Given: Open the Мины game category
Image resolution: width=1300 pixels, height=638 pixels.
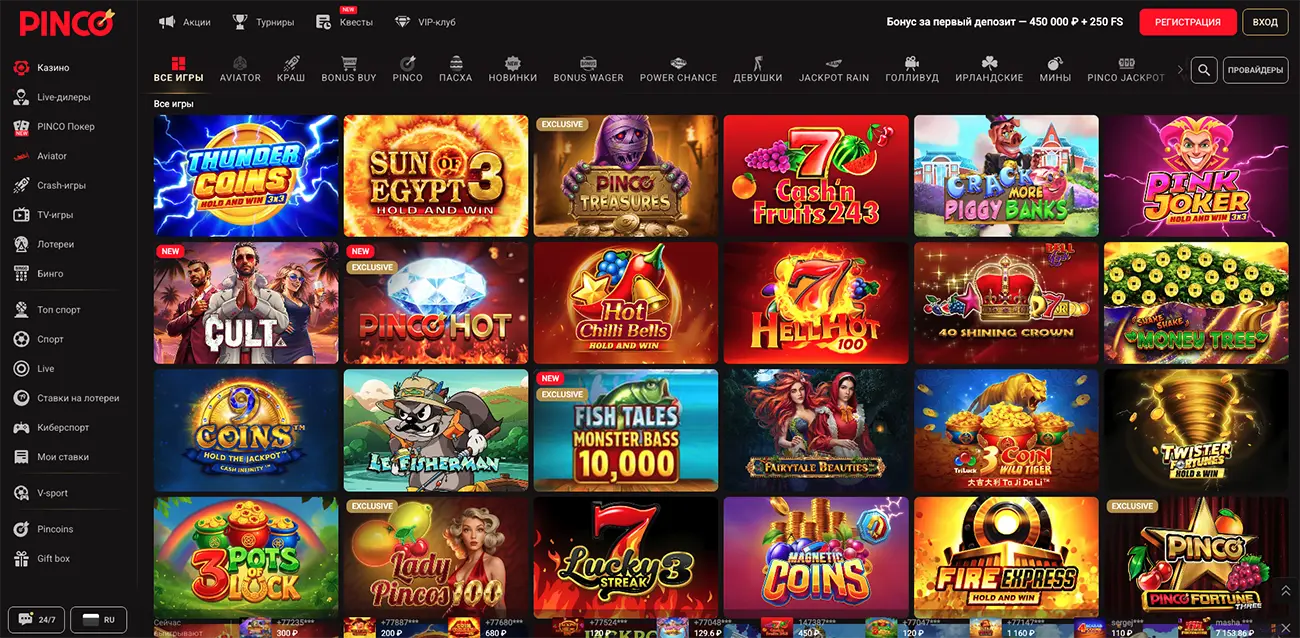Looking at the screenshot, I should [1054, 62].
